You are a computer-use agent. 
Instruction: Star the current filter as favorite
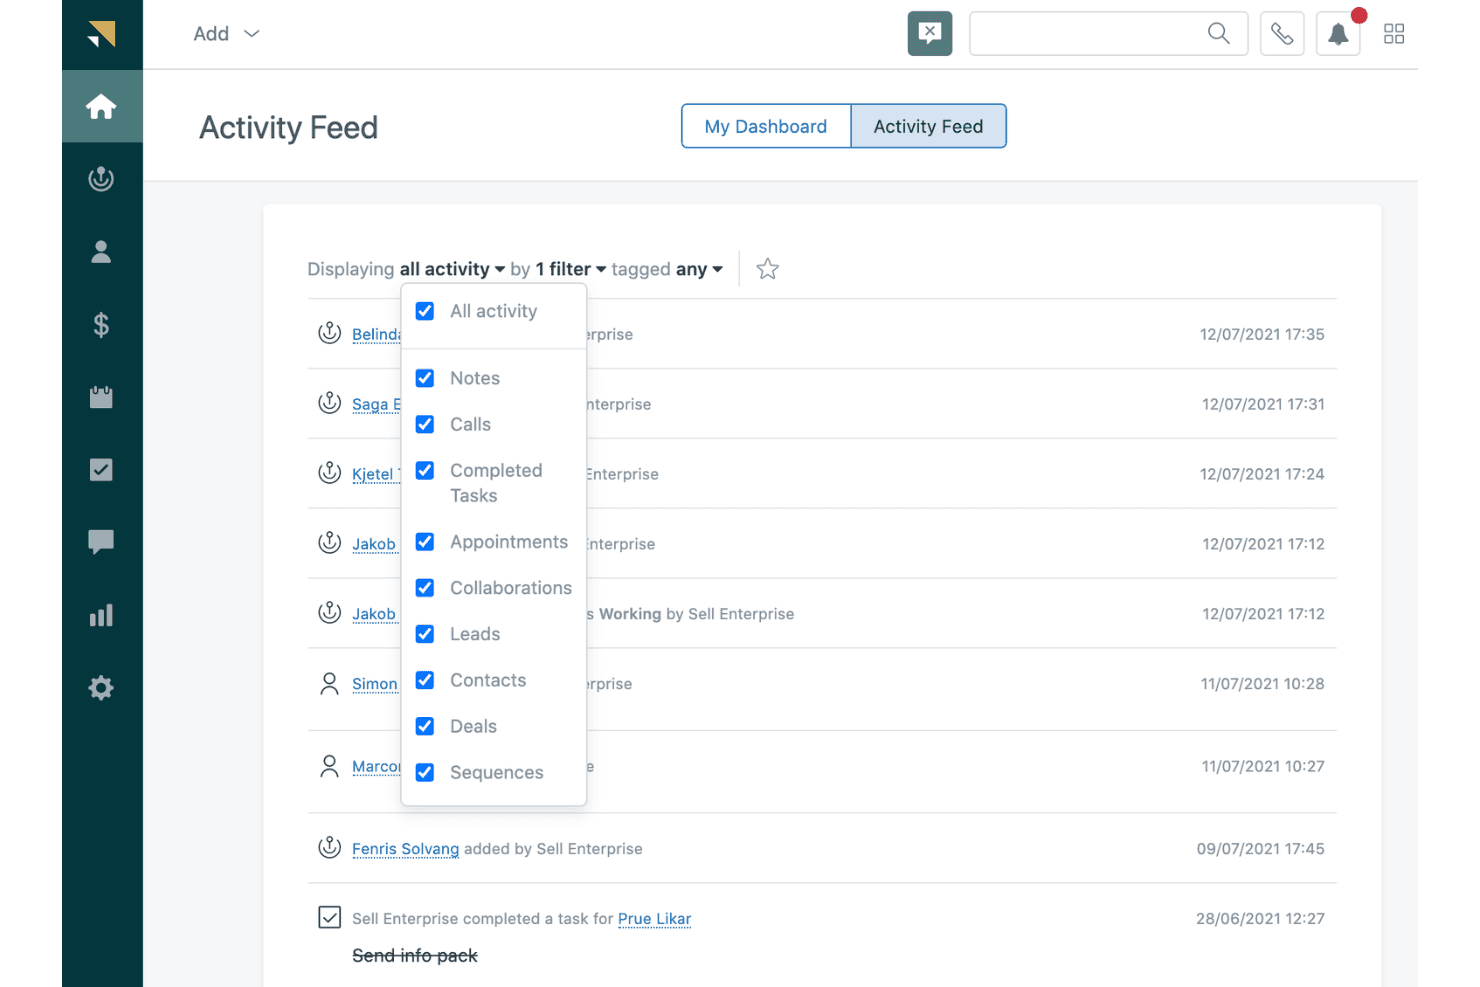767,269
